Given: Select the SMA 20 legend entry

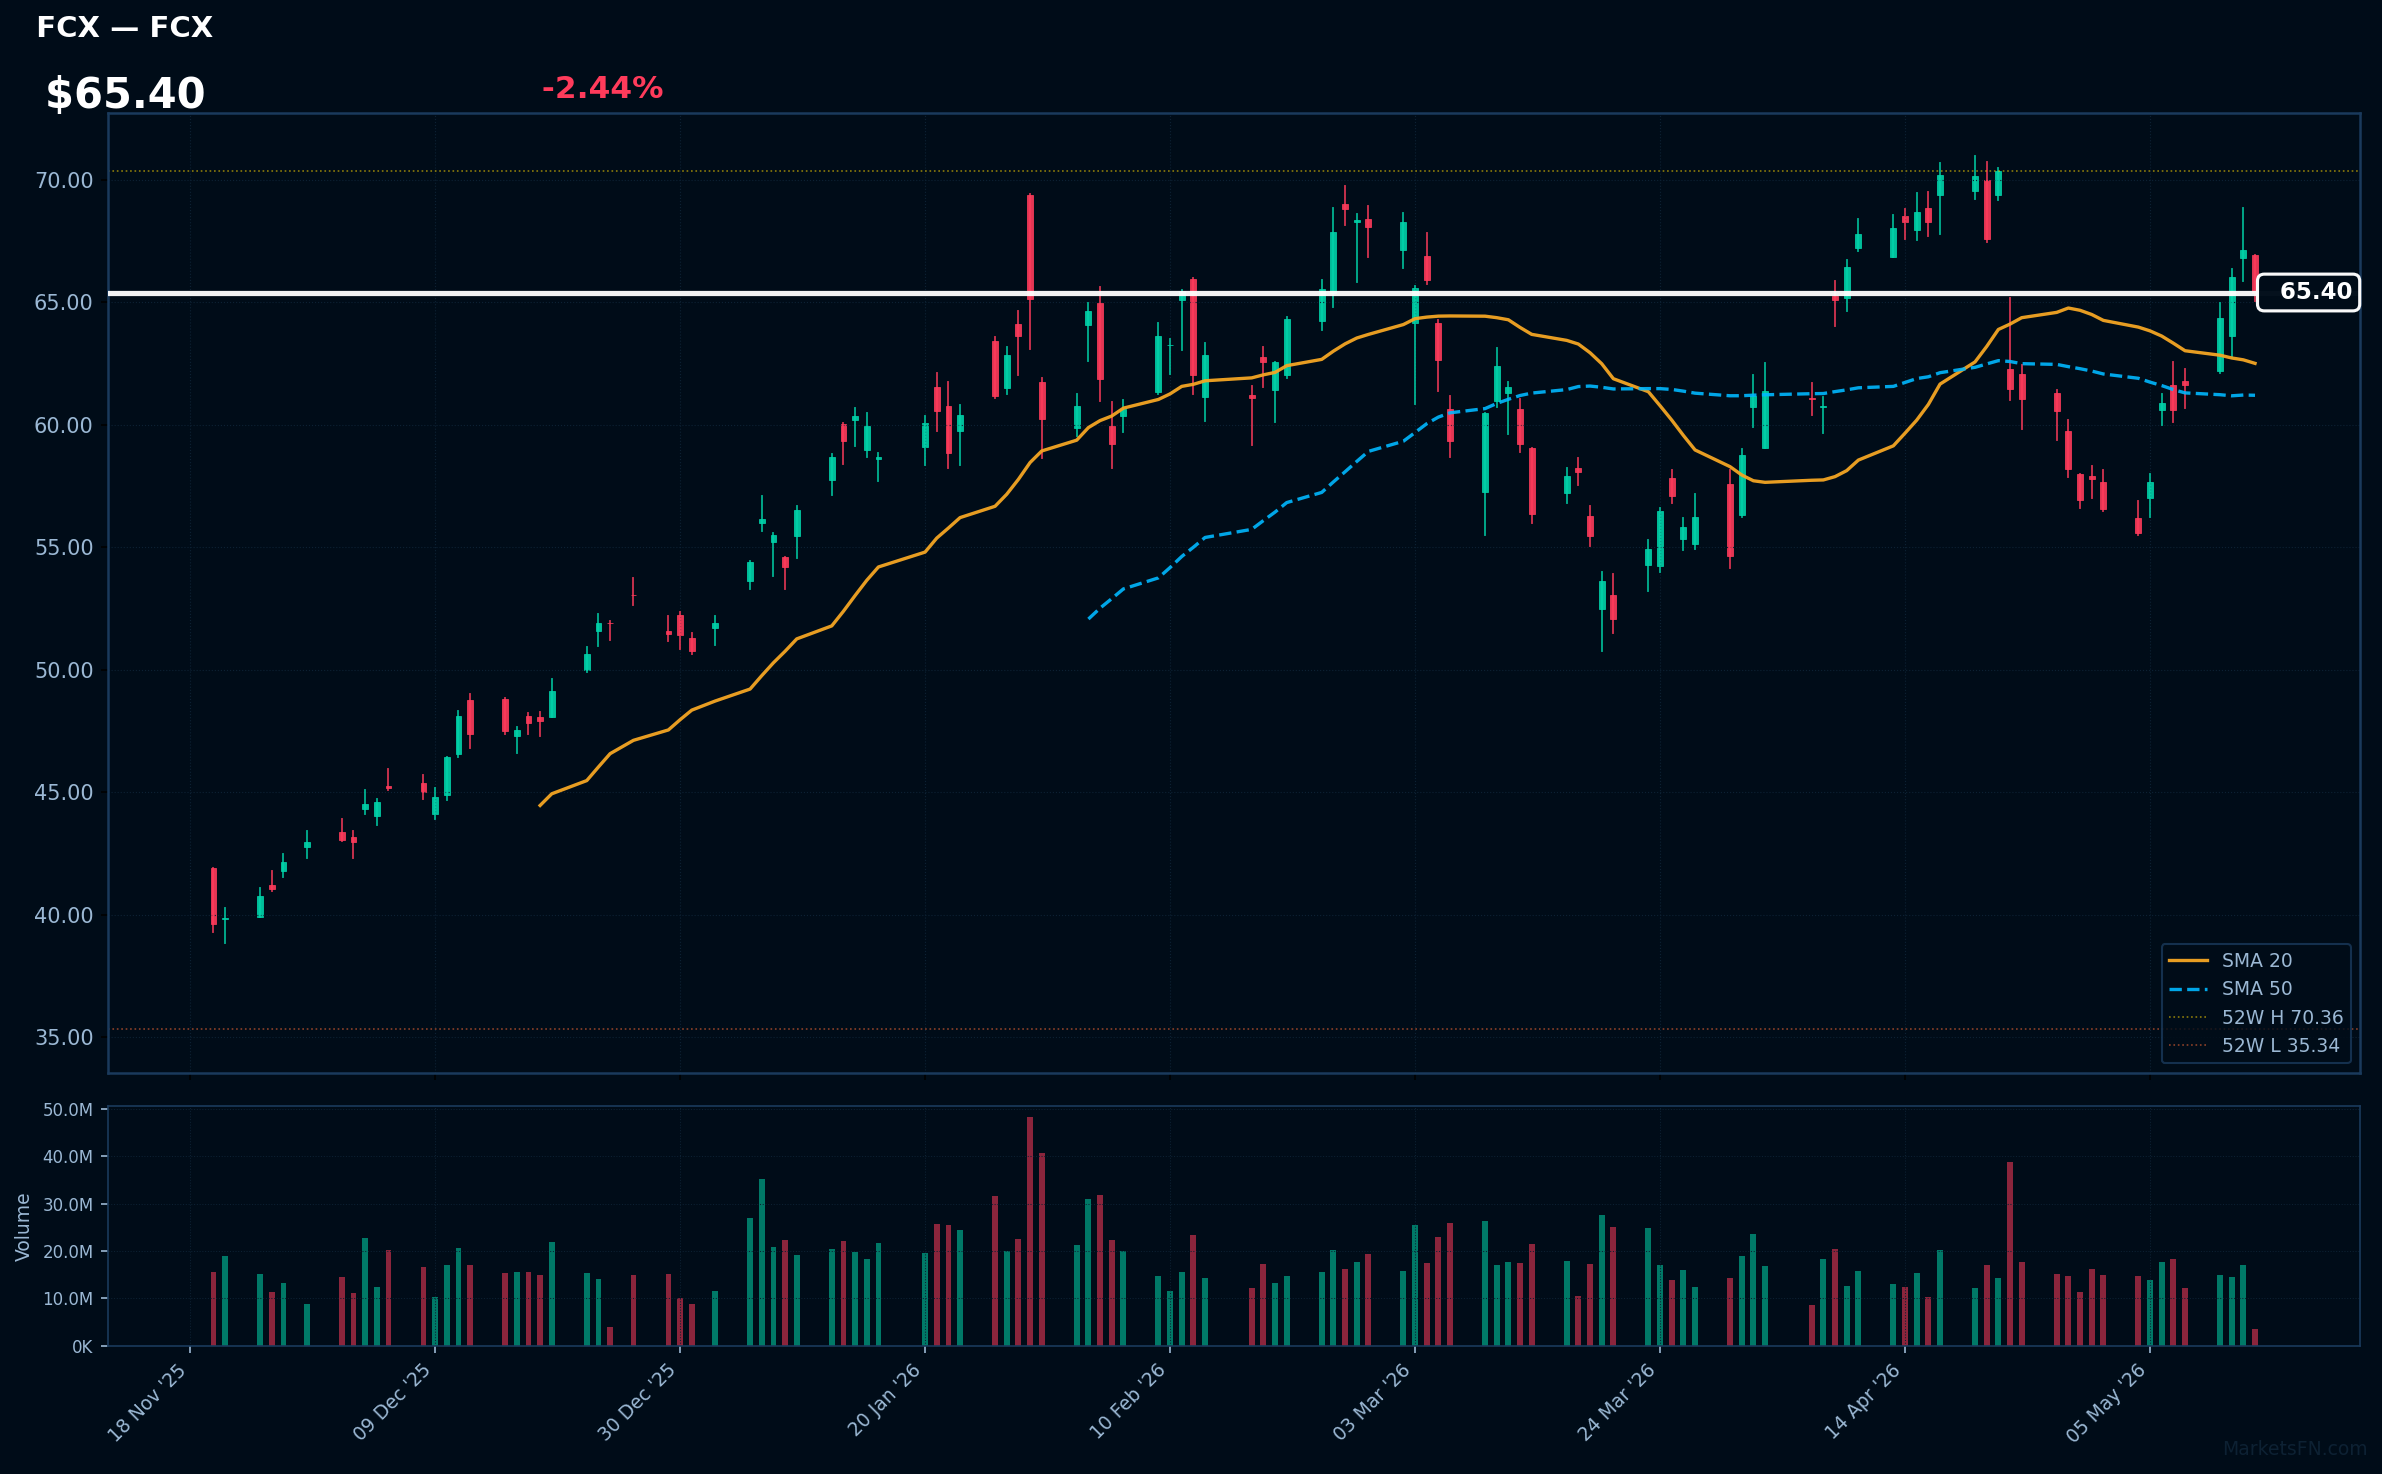Looking at the screenshot, I should tap(2256, 960).
